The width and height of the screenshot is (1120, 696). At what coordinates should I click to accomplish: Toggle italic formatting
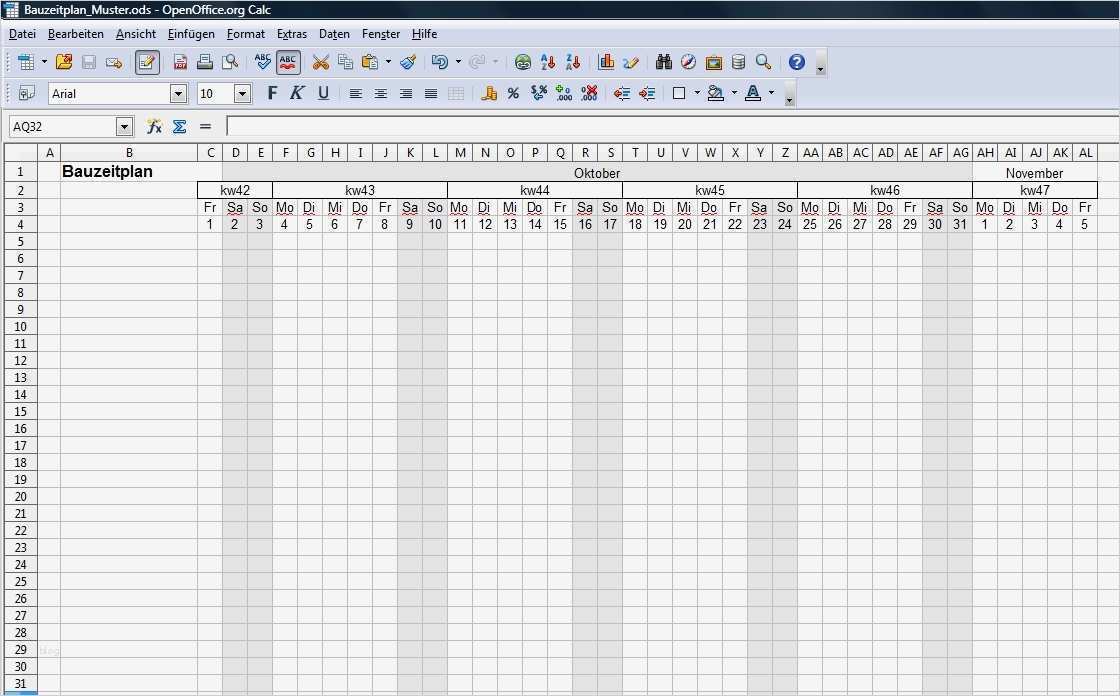[x=296, y=93]
